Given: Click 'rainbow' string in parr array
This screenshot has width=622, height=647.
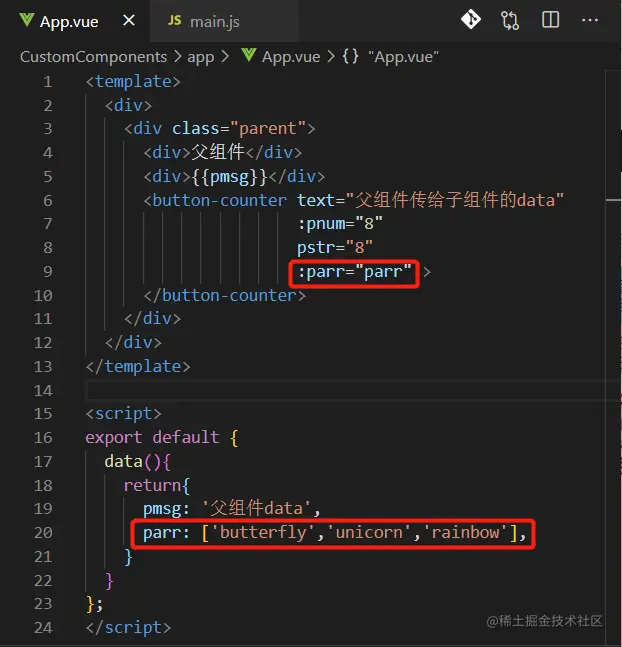Looking at the screenshot, I should (465, 533).
